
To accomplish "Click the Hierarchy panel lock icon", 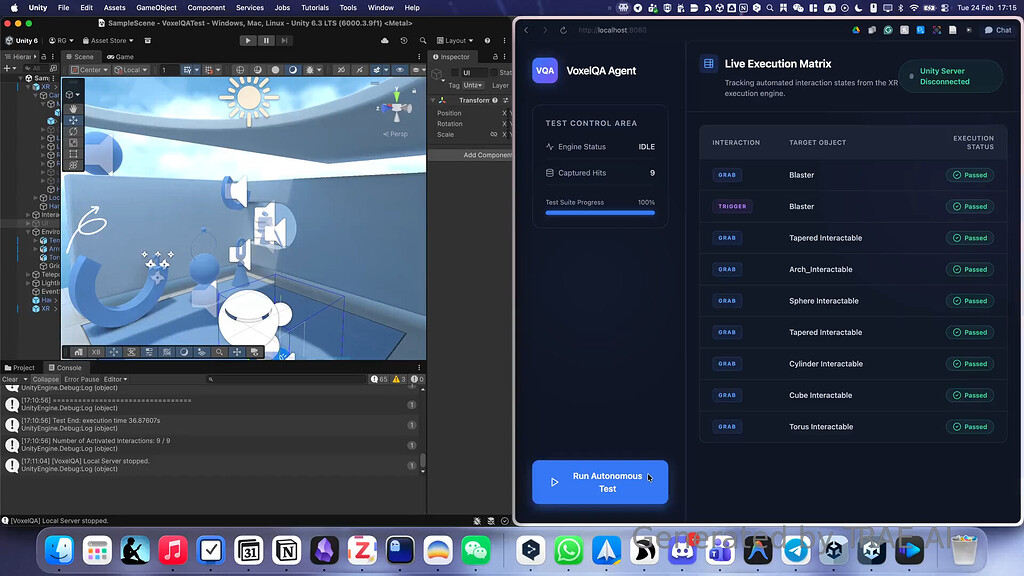I will click(x=44, y=57).
